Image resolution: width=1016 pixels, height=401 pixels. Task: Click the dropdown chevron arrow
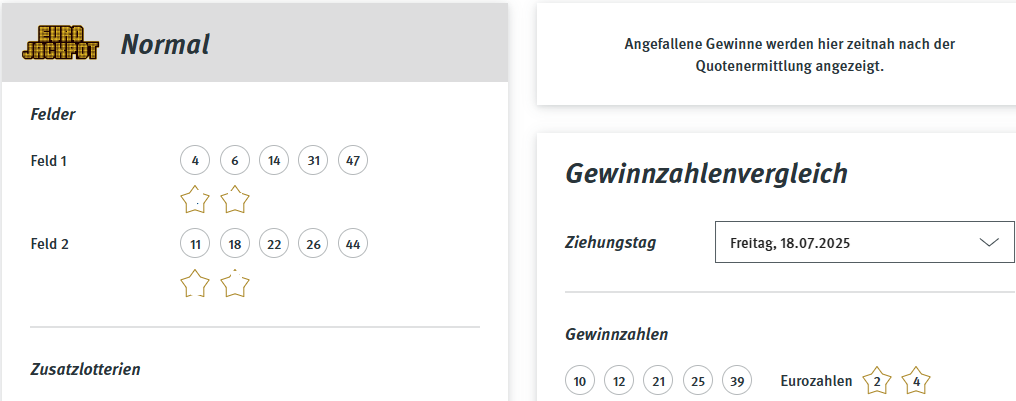(x=989, y=242)
